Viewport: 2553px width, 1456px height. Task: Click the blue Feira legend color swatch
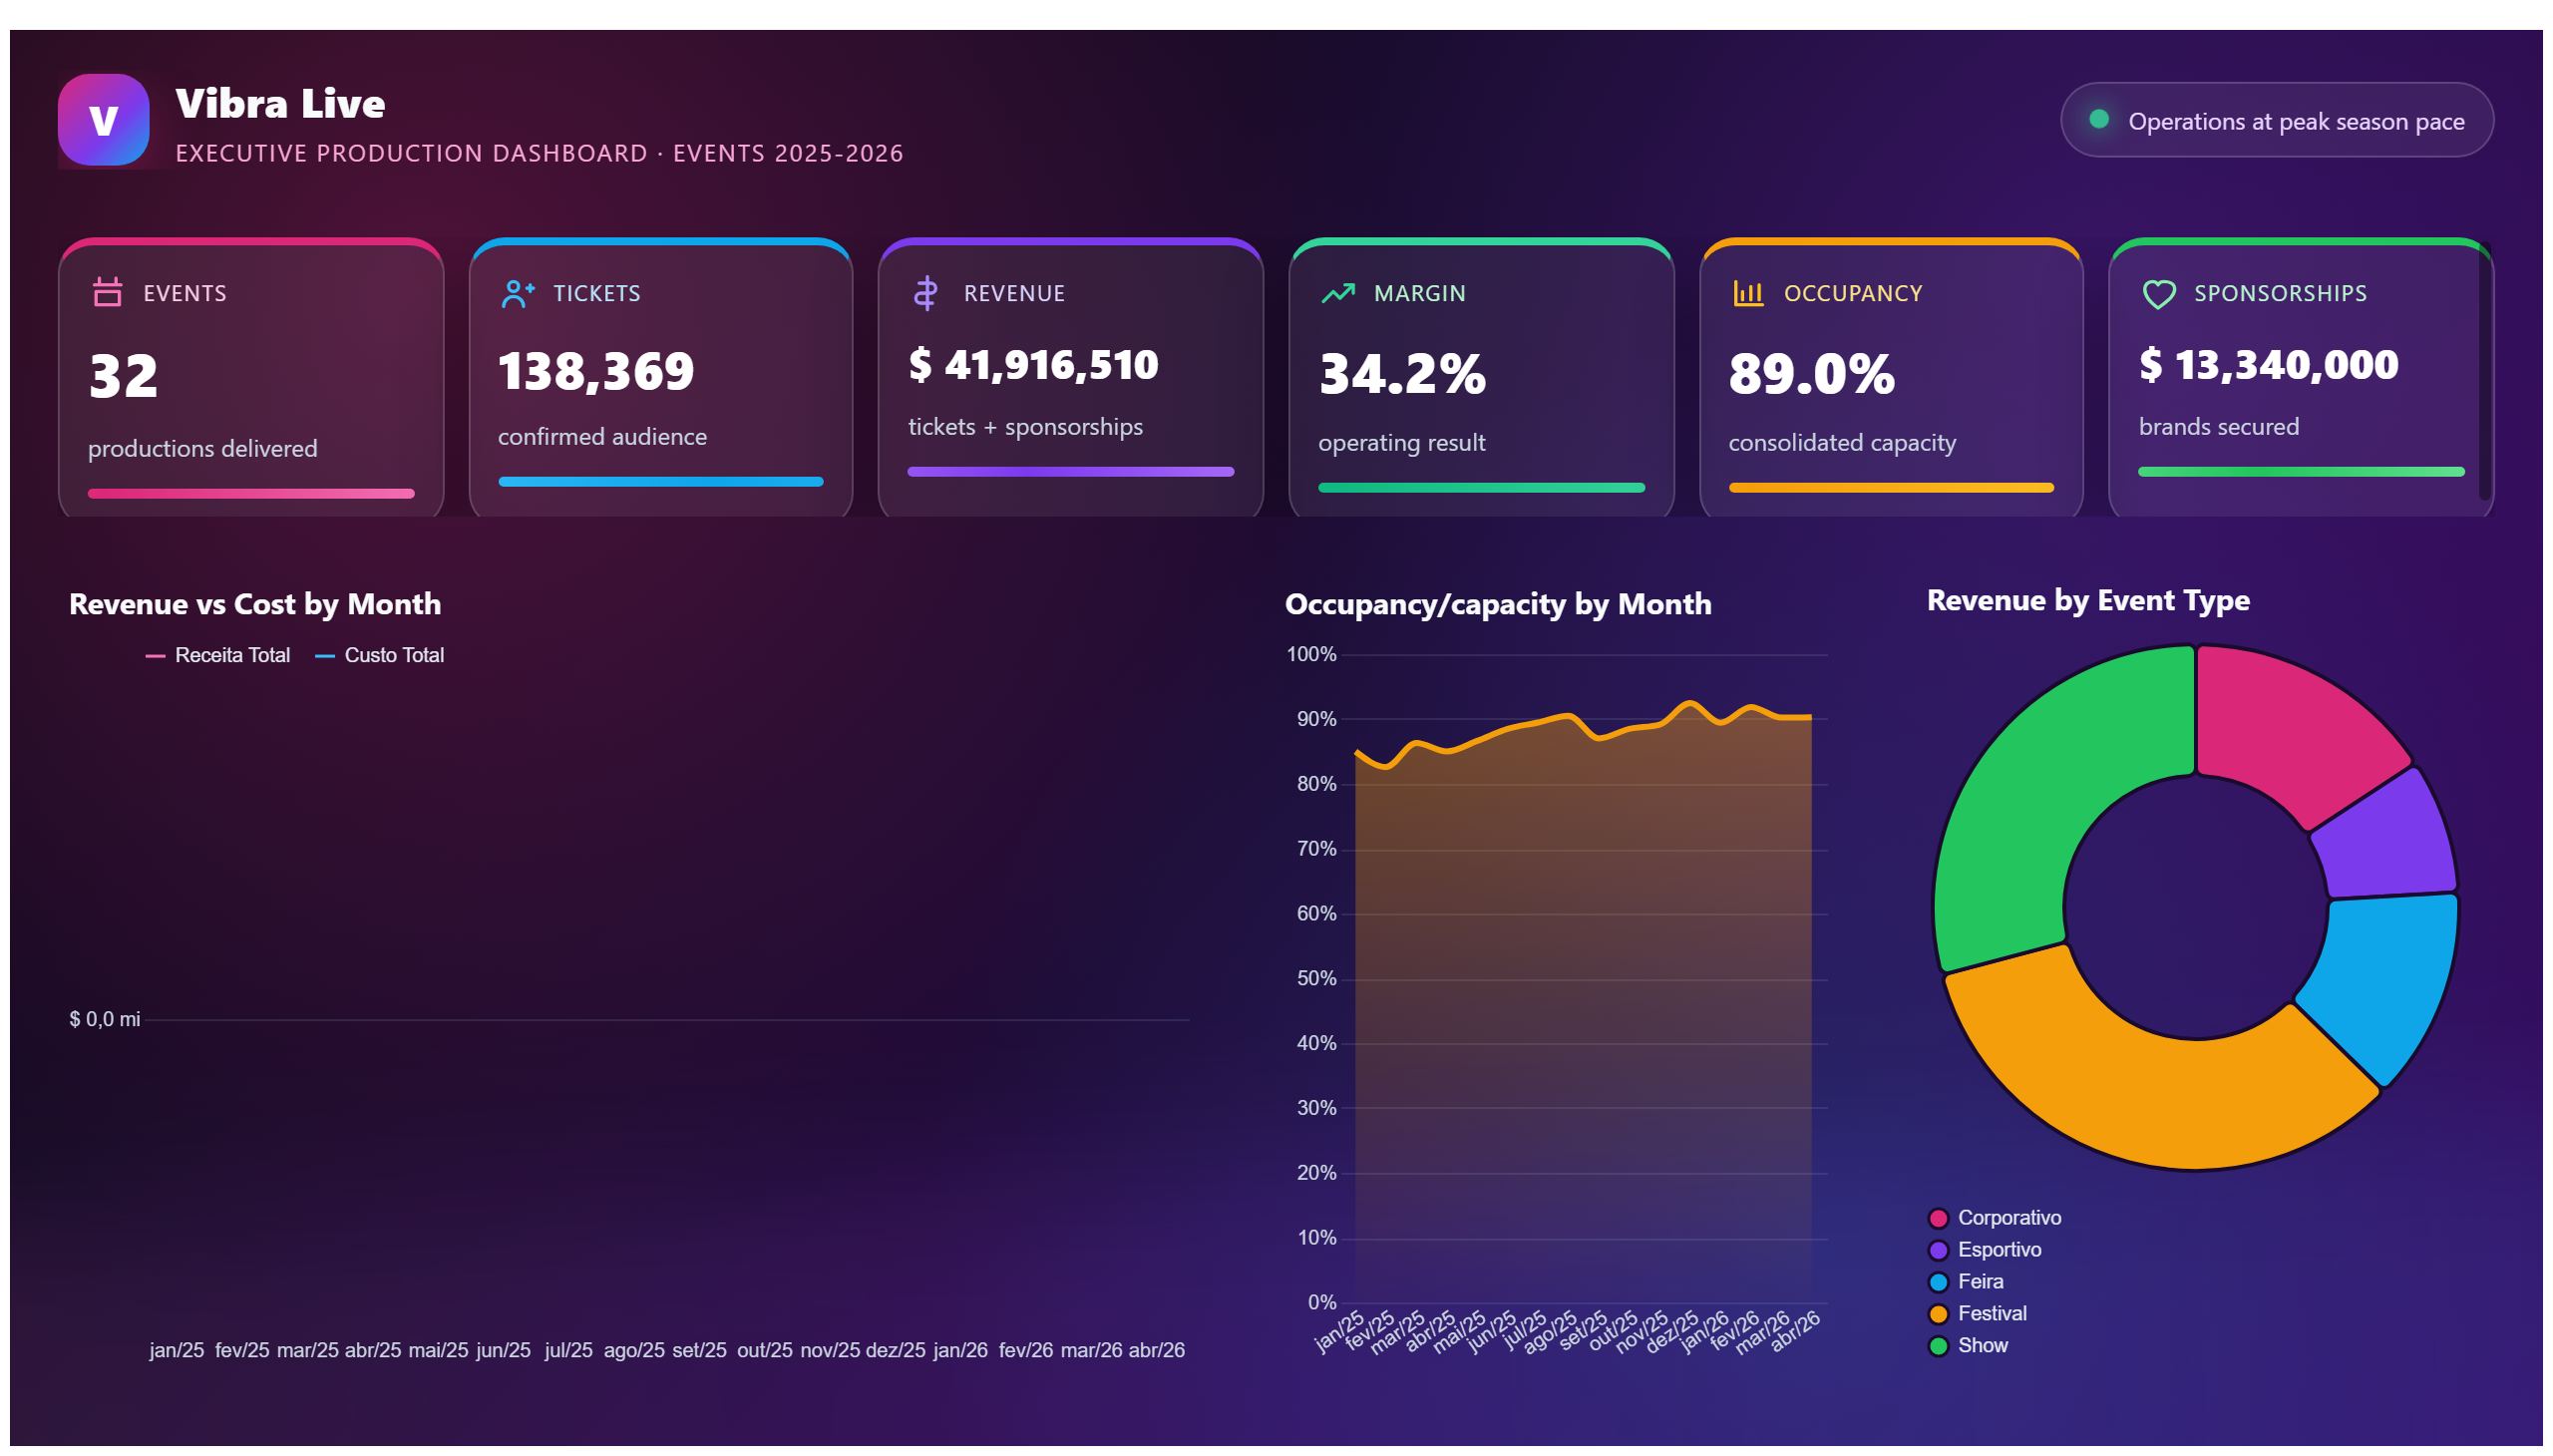[1939, 1283]
